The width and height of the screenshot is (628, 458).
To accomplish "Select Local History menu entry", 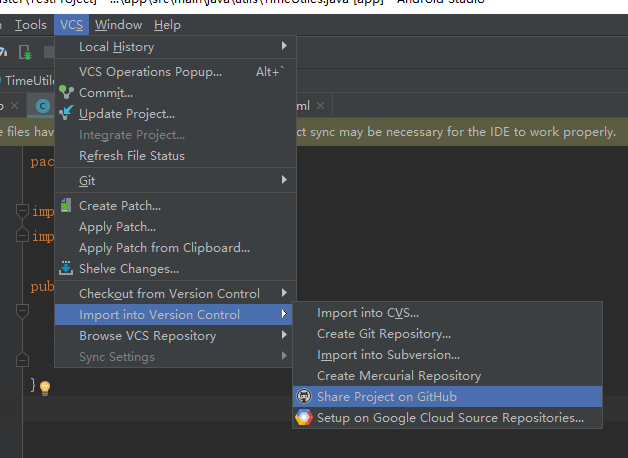I will click(175, 47).
